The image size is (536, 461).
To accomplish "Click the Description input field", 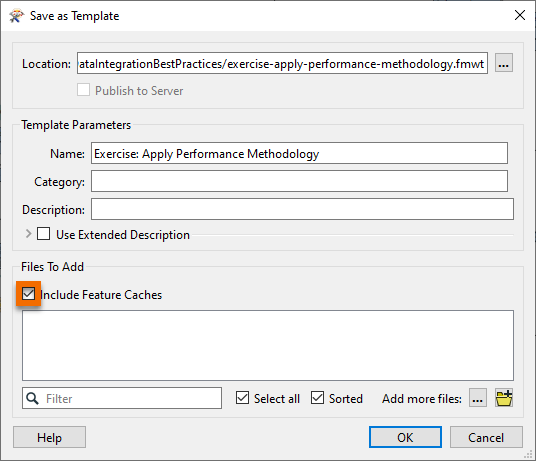I will pyautogui.click(x=303, y=209).
